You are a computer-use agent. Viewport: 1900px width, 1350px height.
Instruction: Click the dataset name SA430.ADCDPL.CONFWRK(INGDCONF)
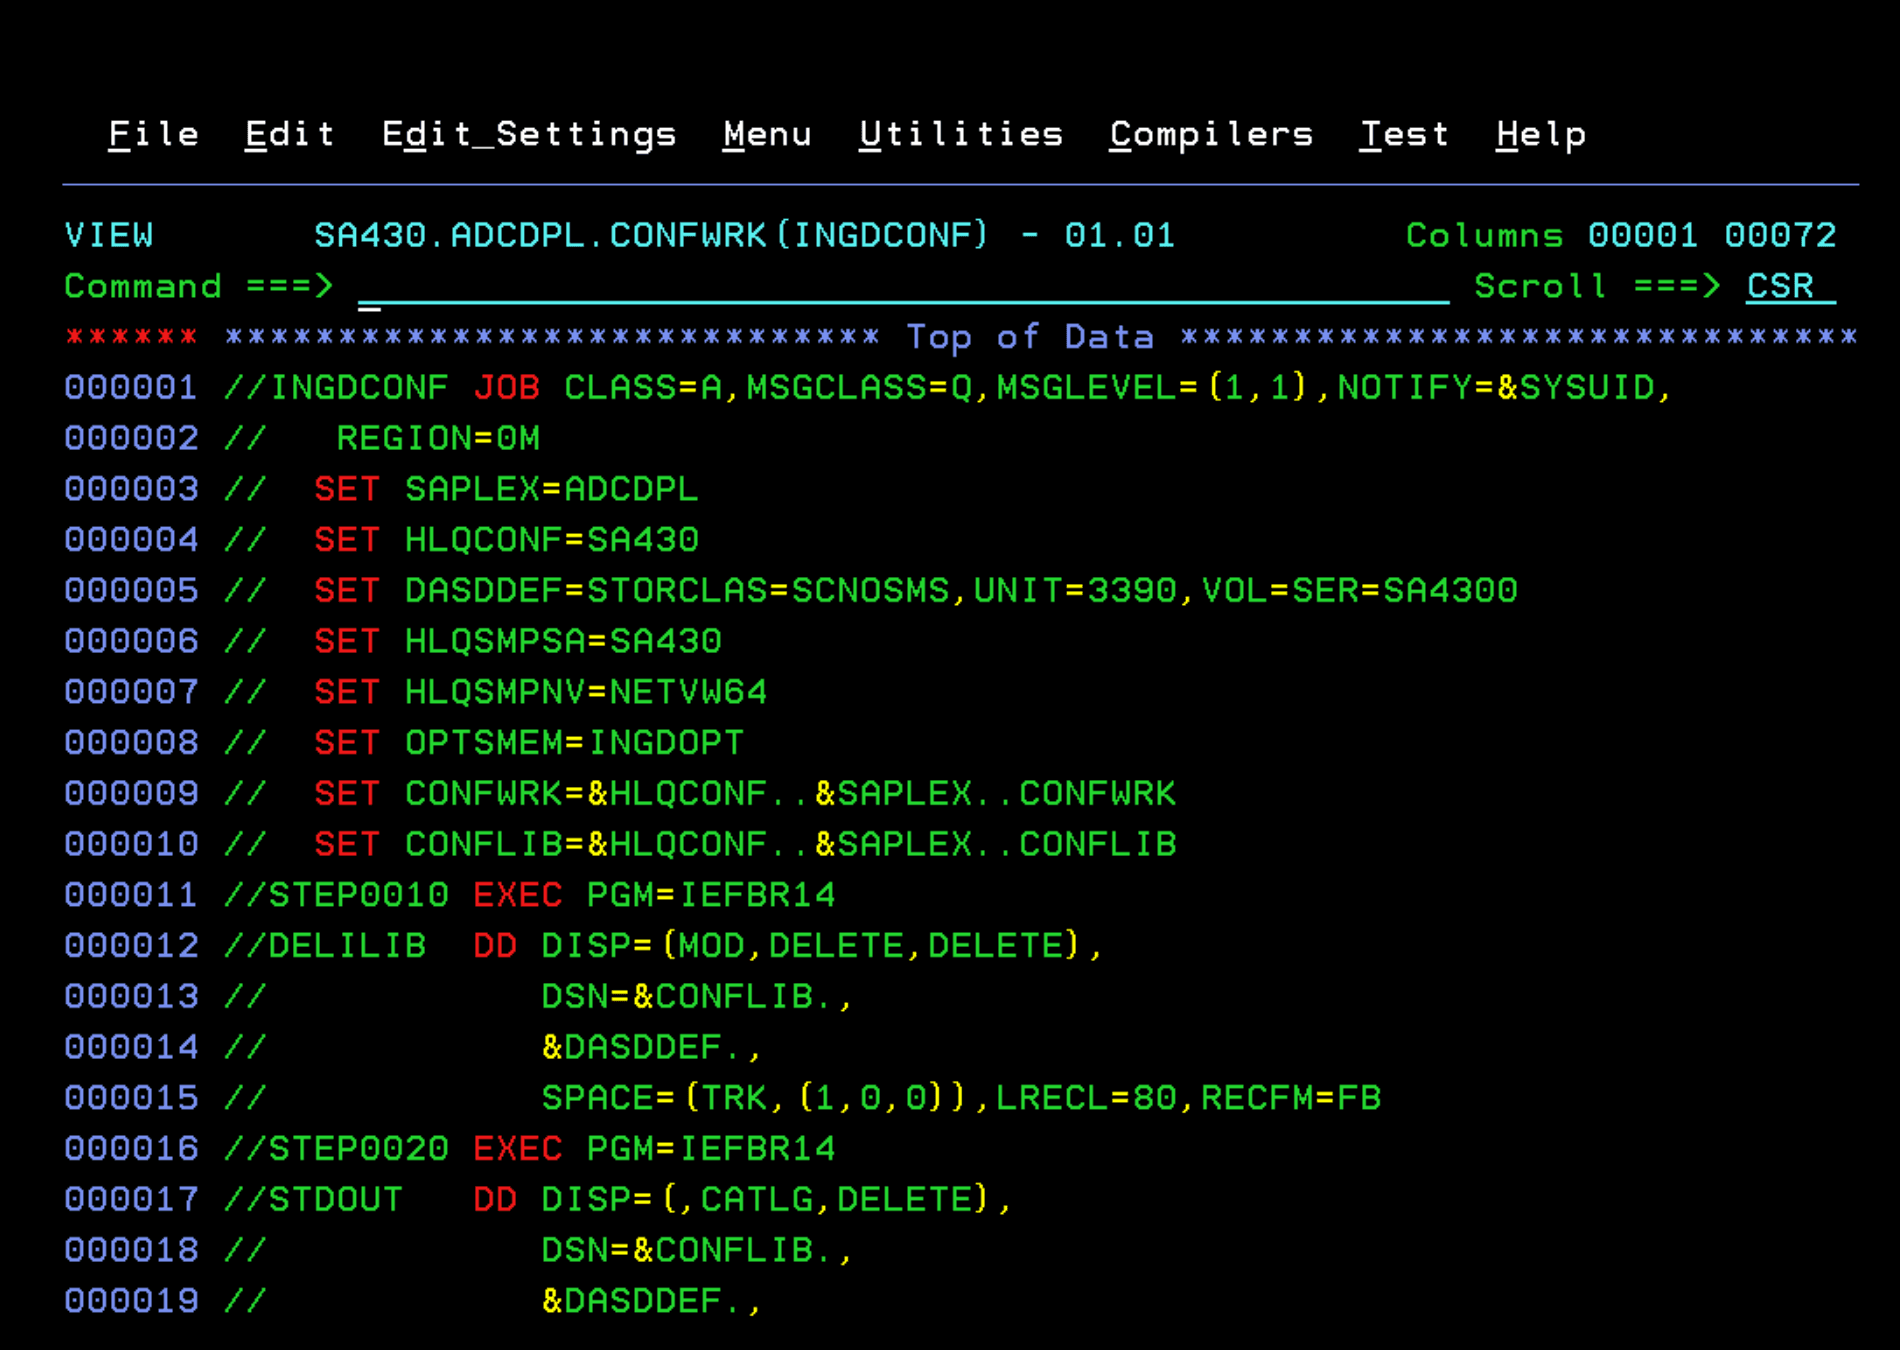point(650,235)
